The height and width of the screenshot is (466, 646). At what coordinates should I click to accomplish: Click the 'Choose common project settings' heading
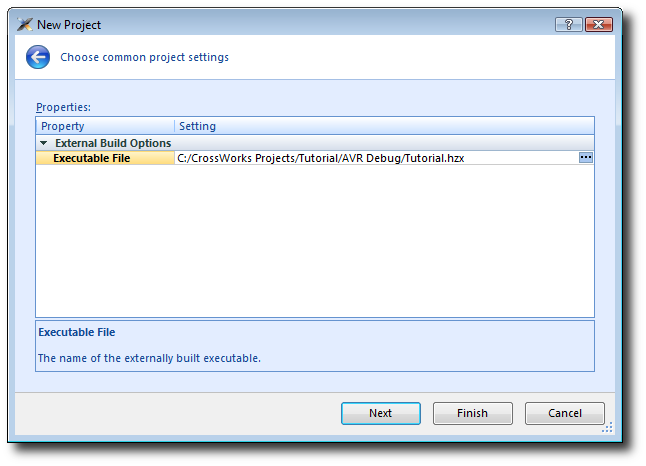tap(144, 57)
